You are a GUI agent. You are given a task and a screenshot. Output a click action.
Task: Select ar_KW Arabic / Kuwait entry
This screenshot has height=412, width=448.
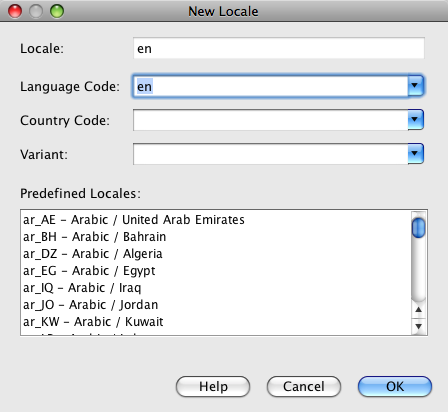click(217, 322)
